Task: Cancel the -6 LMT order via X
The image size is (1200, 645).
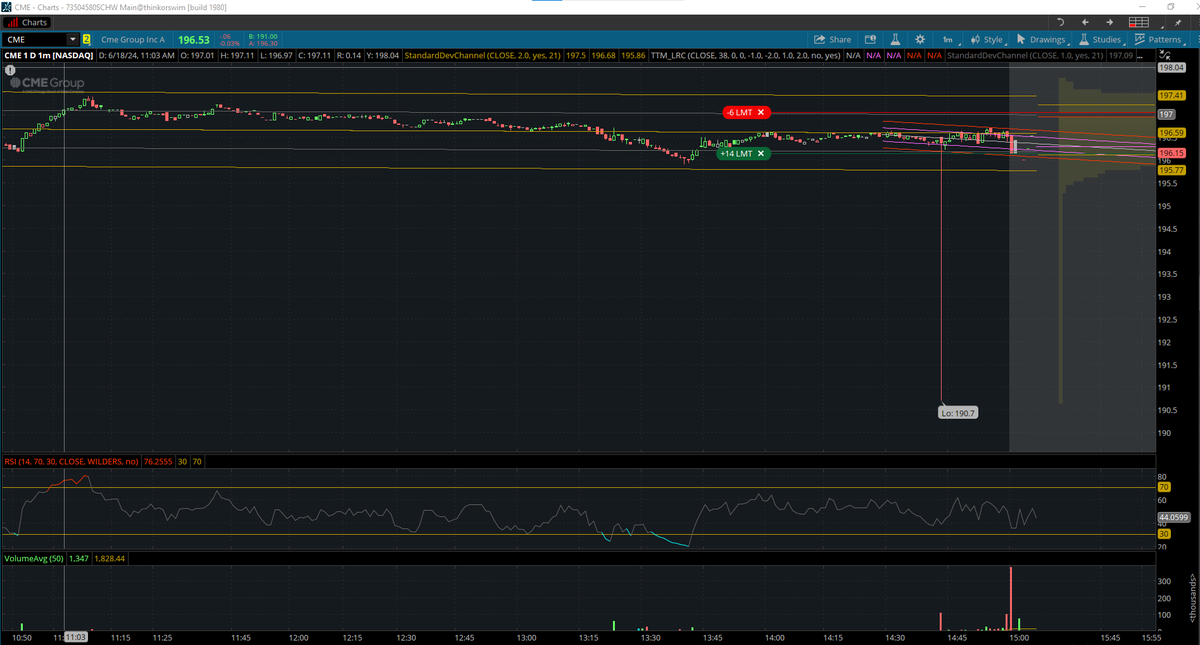Action: (761, 113)
